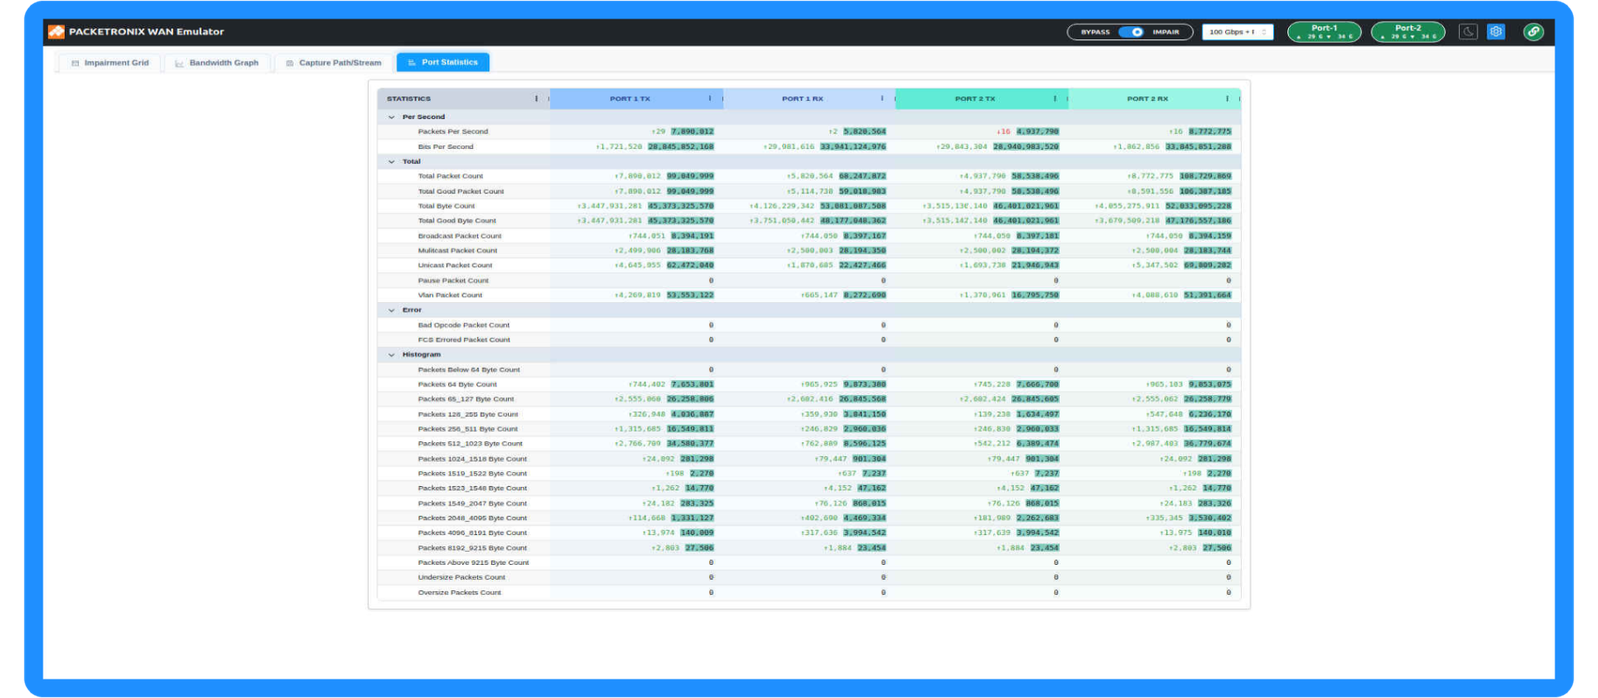The width and height of the screenshot is (1598, 698).
Task: Collapse the Per Second group
Action: pos(391,117)
